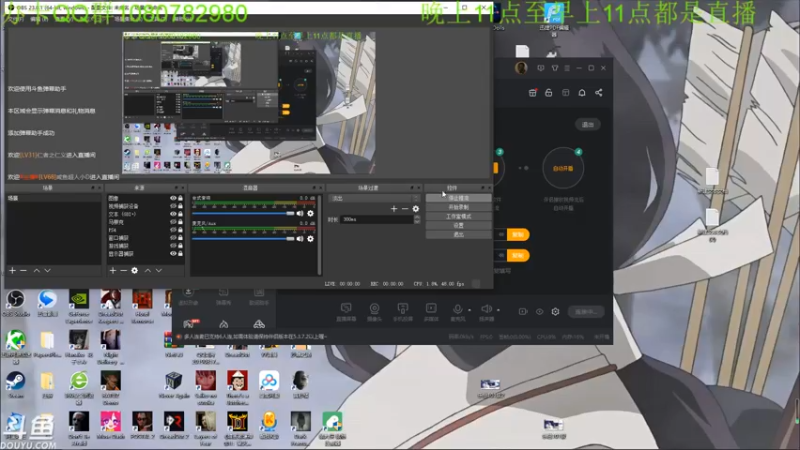Click the share icon in Douyu window
The width and height of the screenshot is (800, 450).
598,92
